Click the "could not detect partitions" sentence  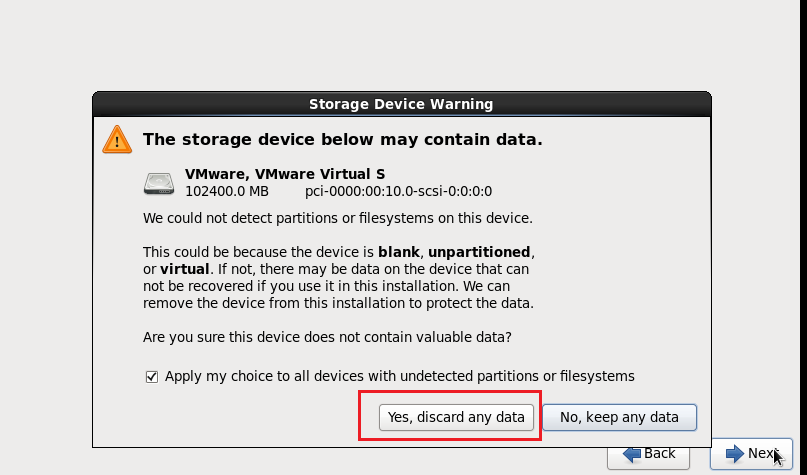coord(337,217)
